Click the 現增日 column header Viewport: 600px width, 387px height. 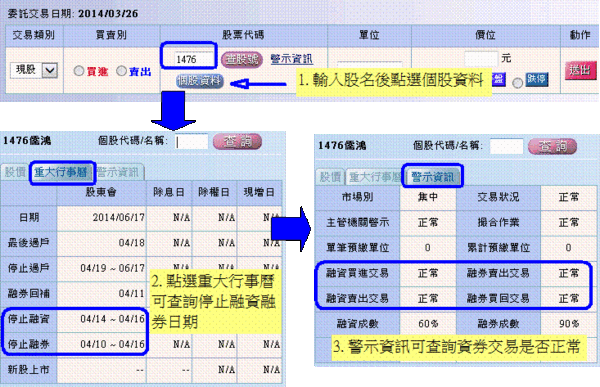(x=259, y=192)
